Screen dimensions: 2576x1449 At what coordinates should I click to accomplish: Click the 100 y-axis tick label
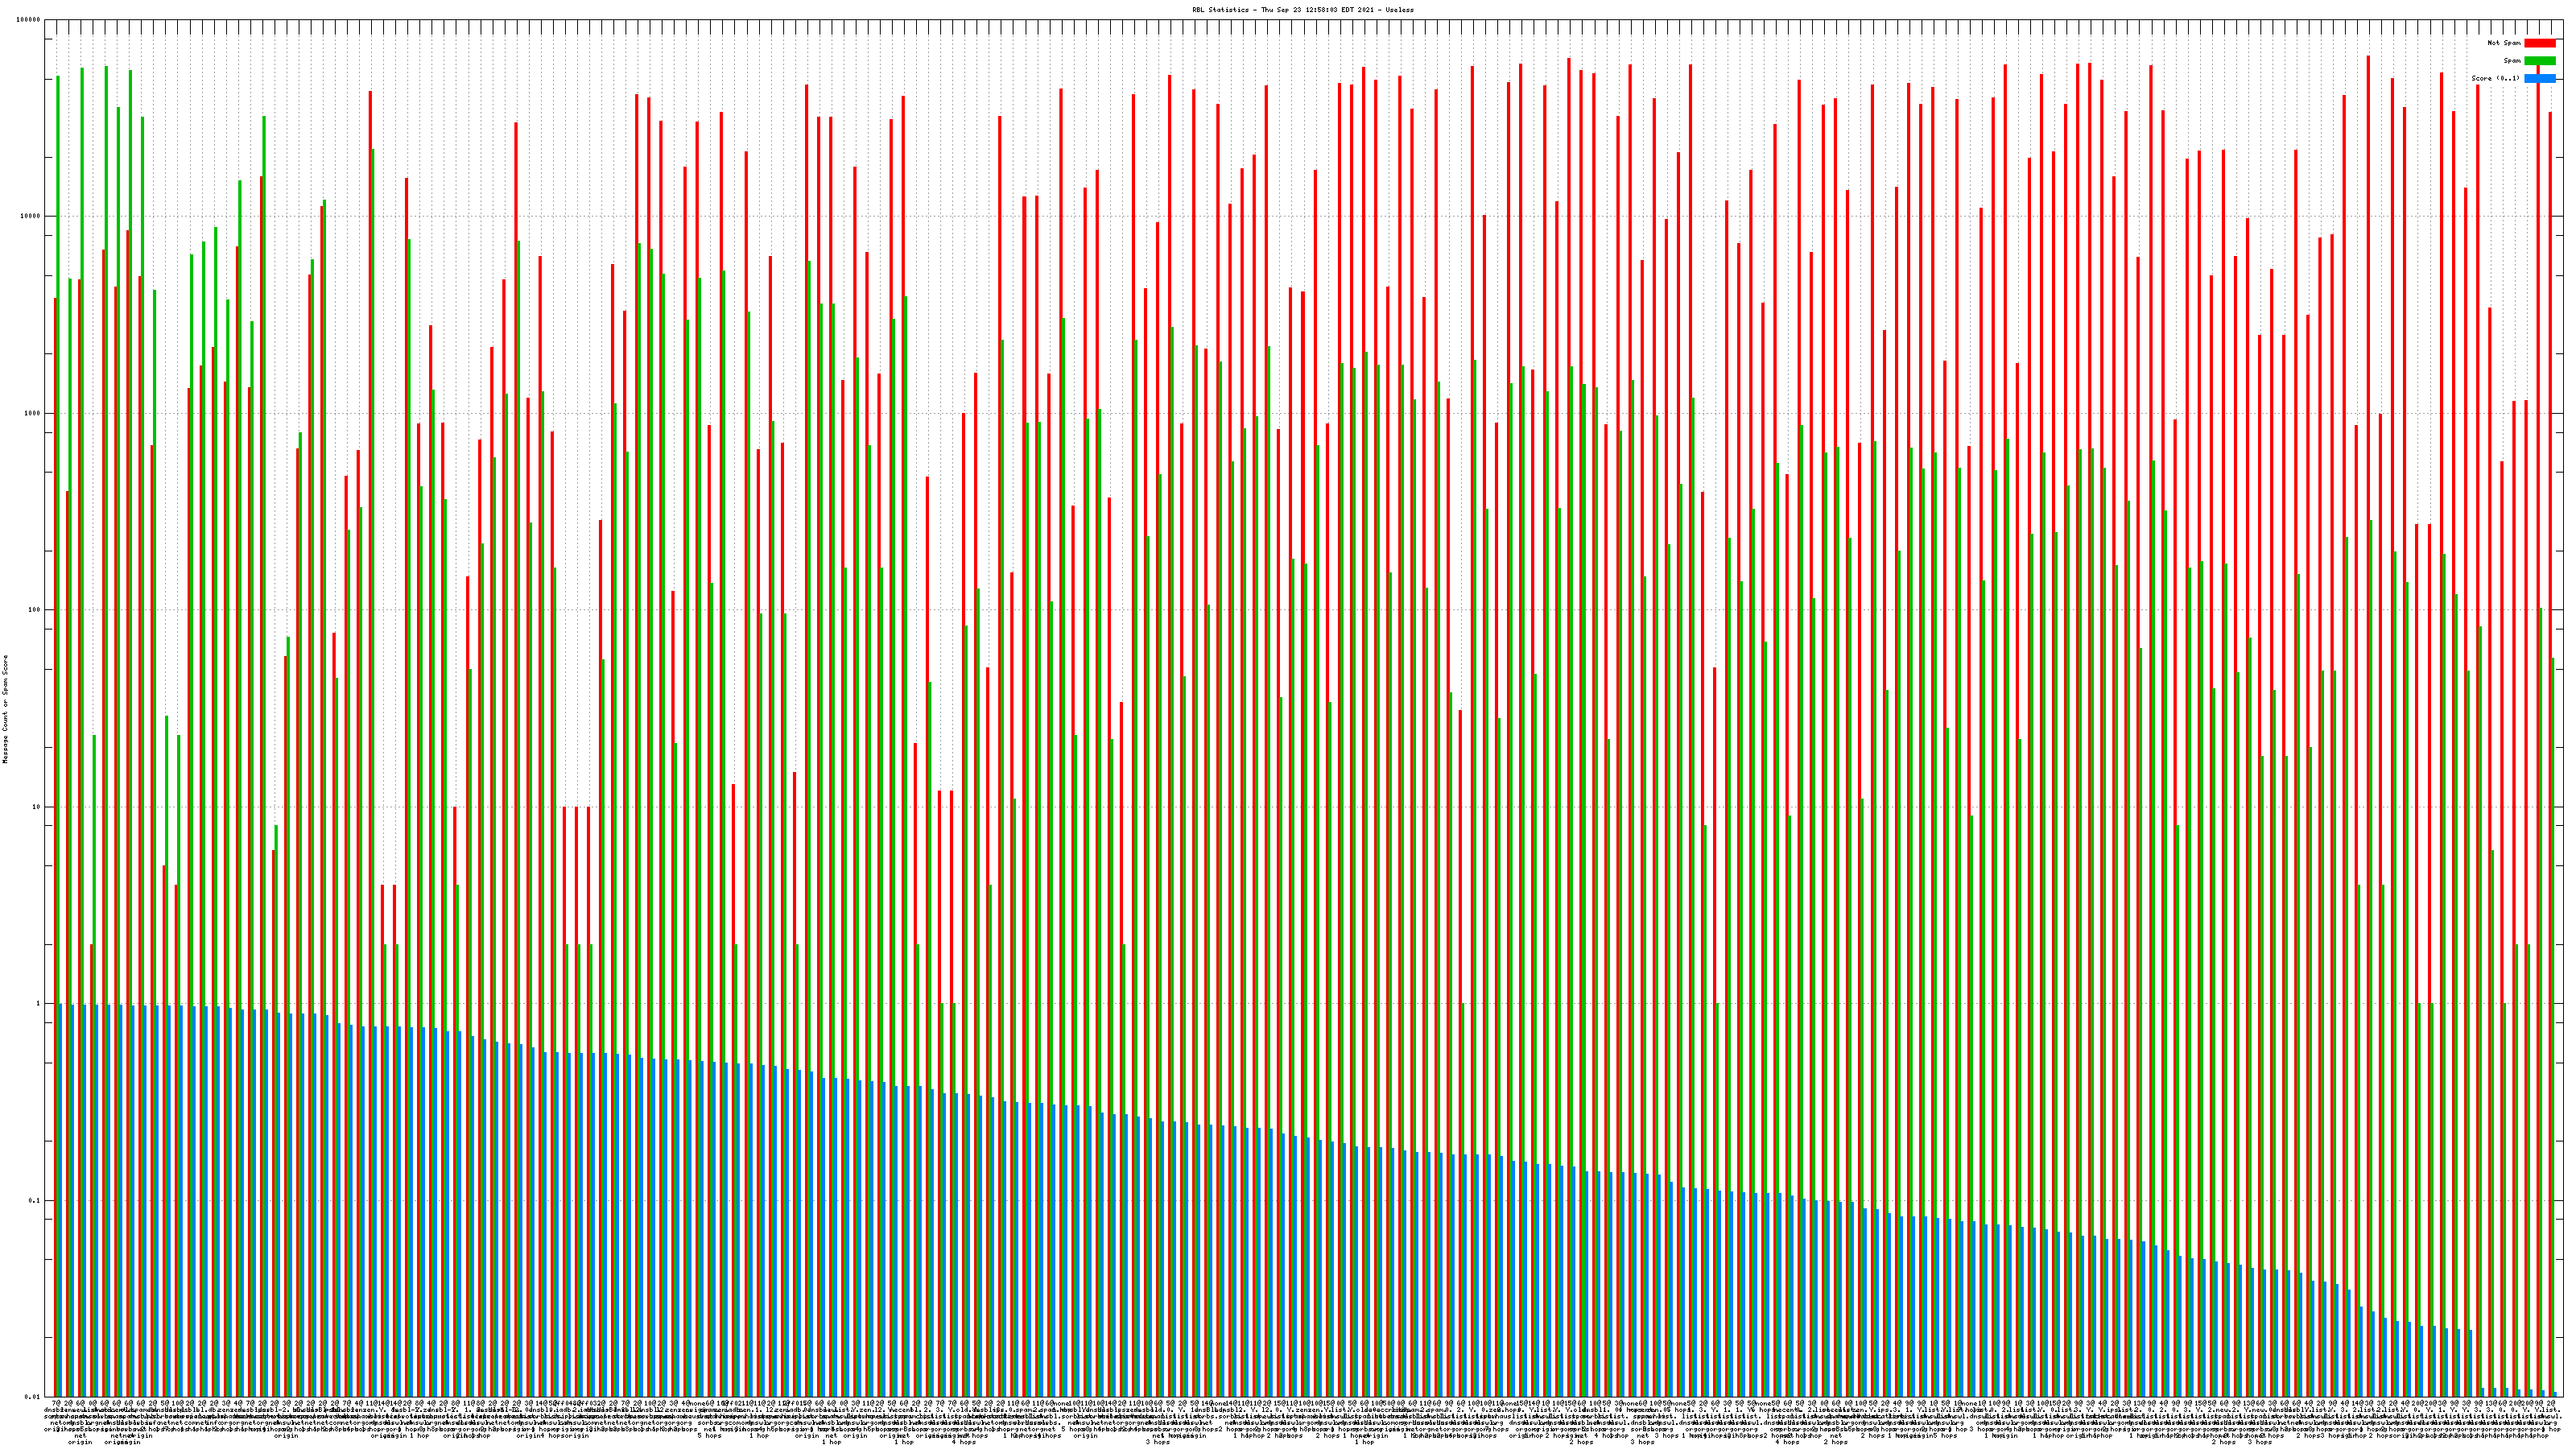pyautogui.click(x=35, y=610)
